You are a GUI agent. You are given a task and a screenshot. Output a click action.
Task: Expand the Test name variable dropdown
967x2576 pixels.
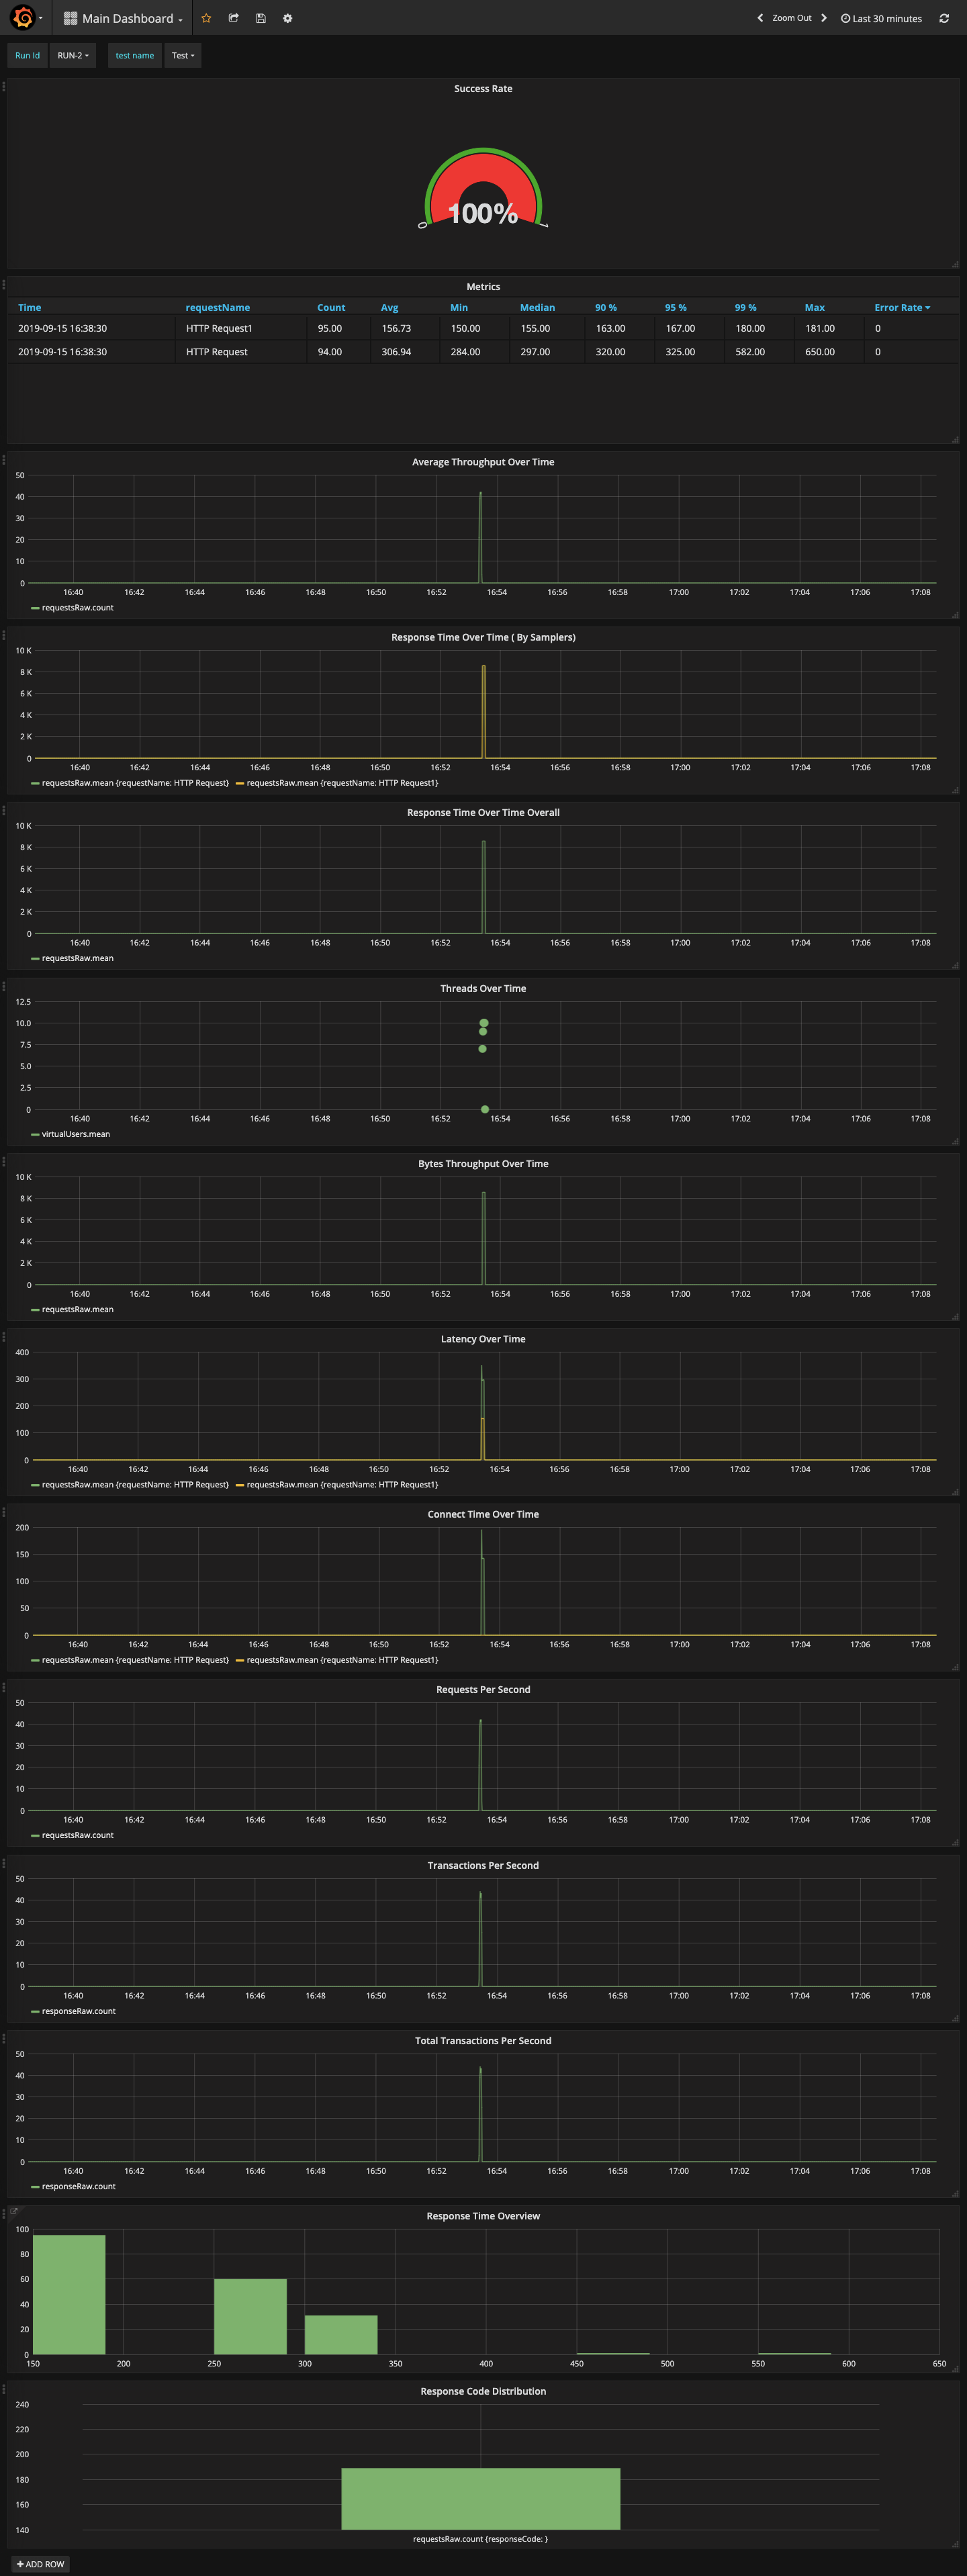coord(182,55)
